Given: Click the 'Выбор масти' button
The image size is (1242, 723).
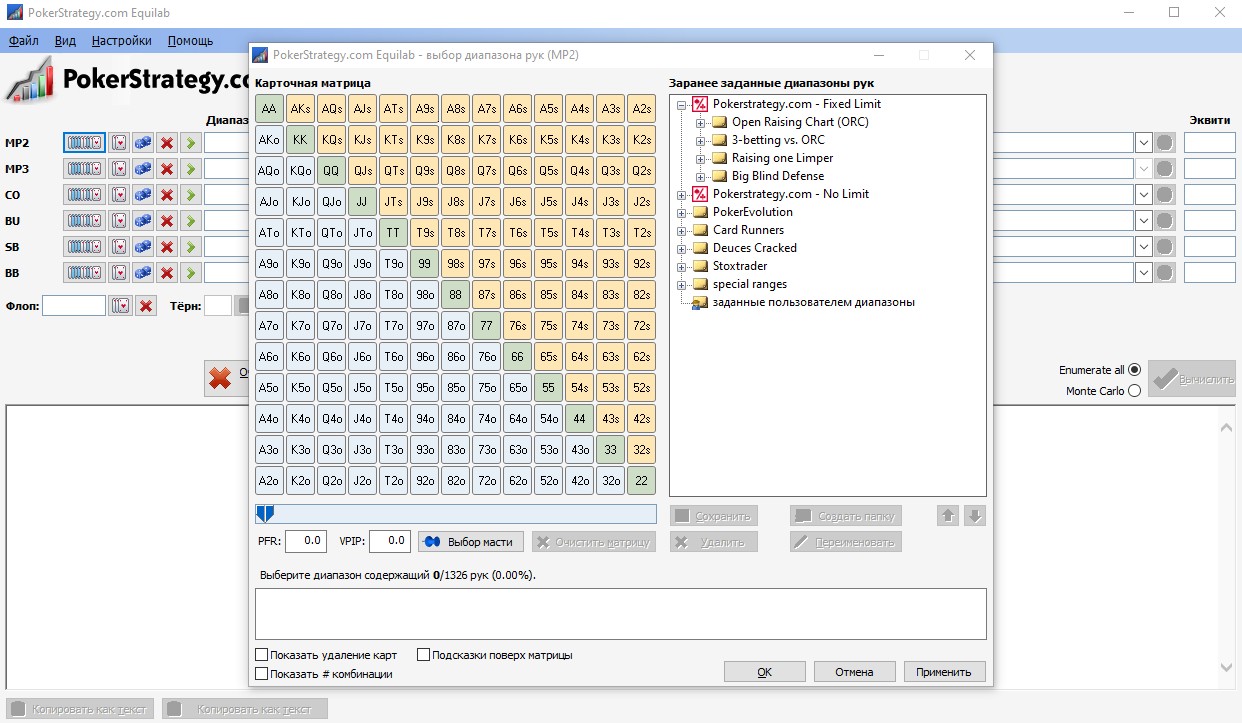Looking at the screenshot, I should 470,542.
